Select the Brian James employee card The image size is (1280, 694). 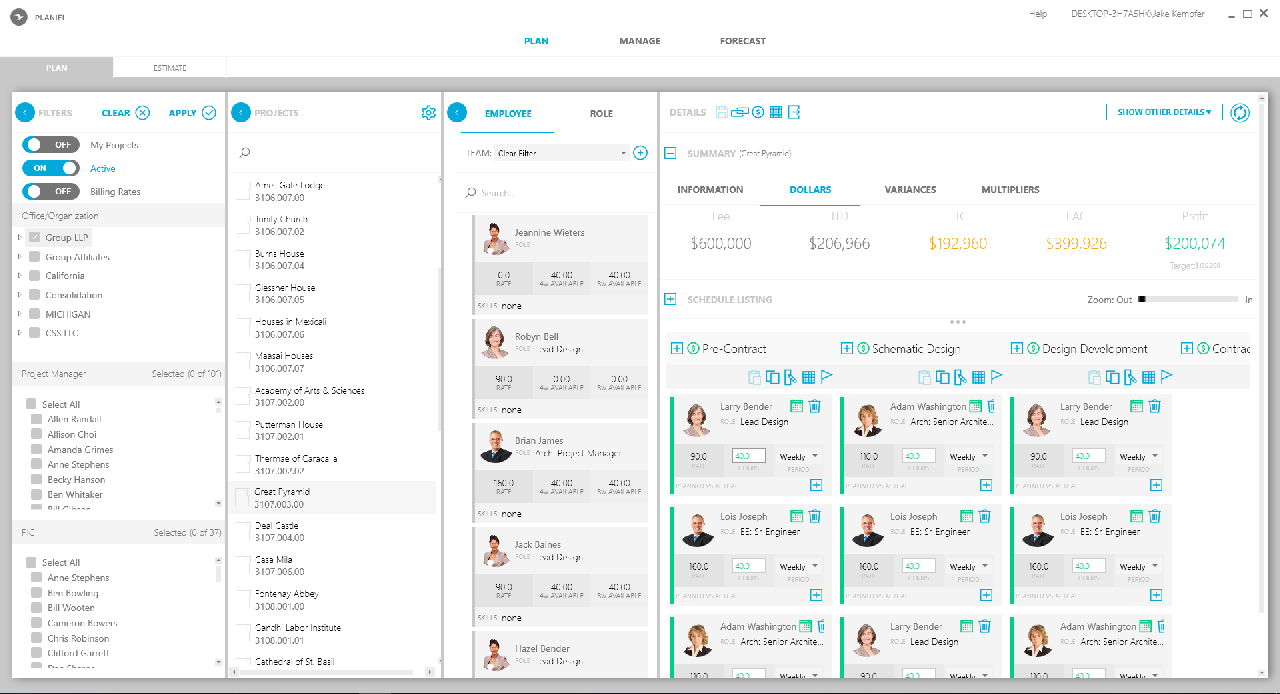(x=560, y=472)
